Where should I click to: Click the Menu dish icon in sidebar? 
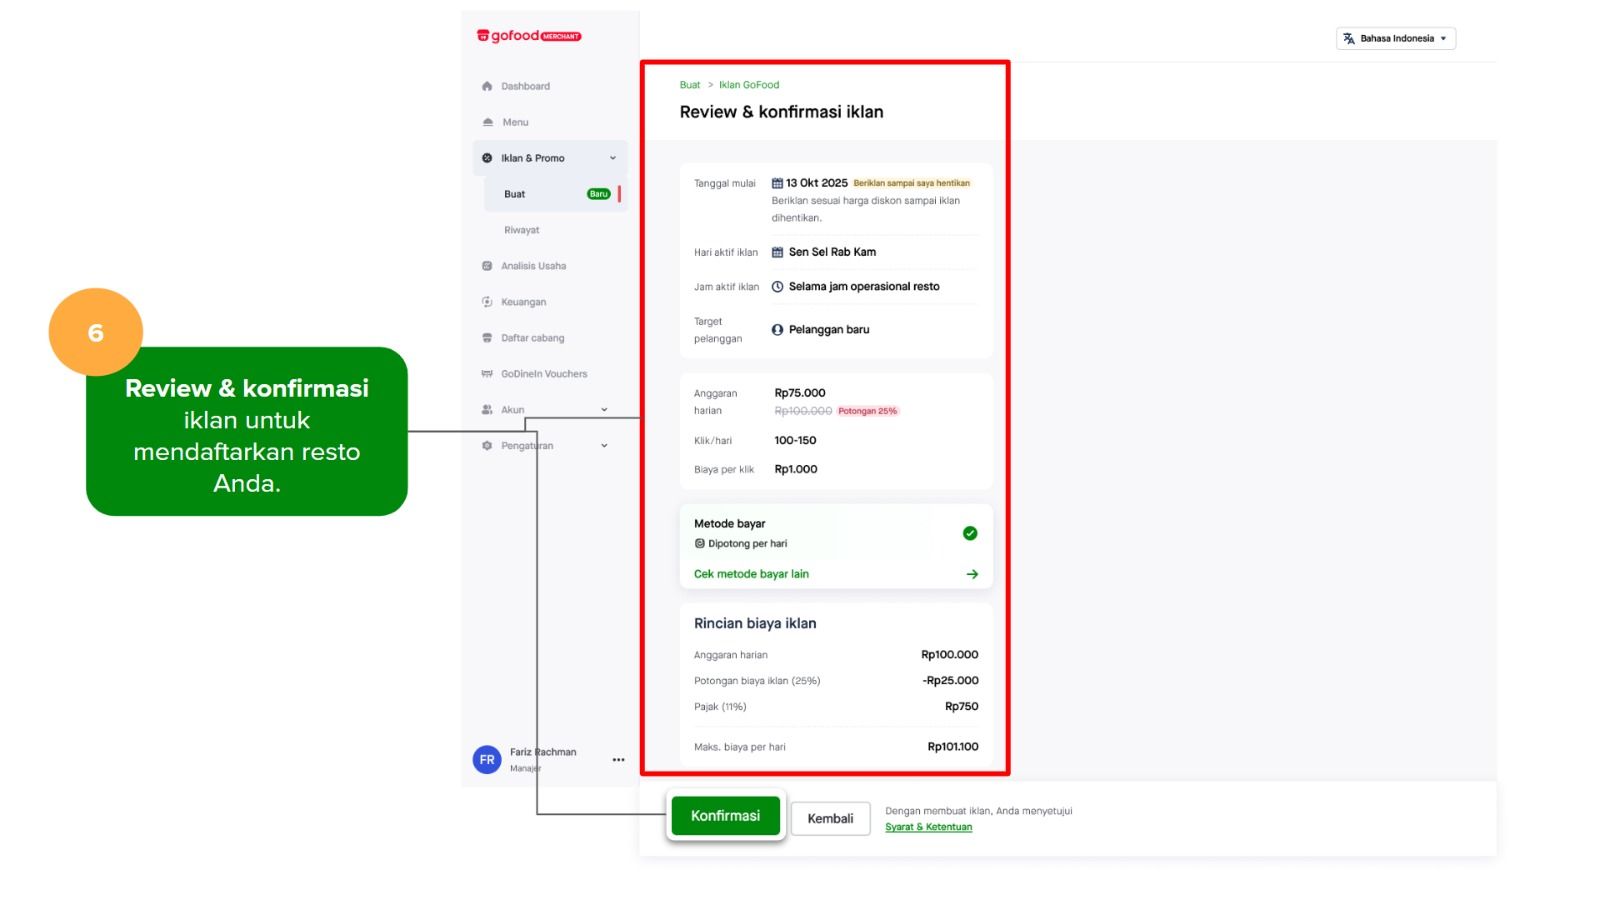click(487, 122)
